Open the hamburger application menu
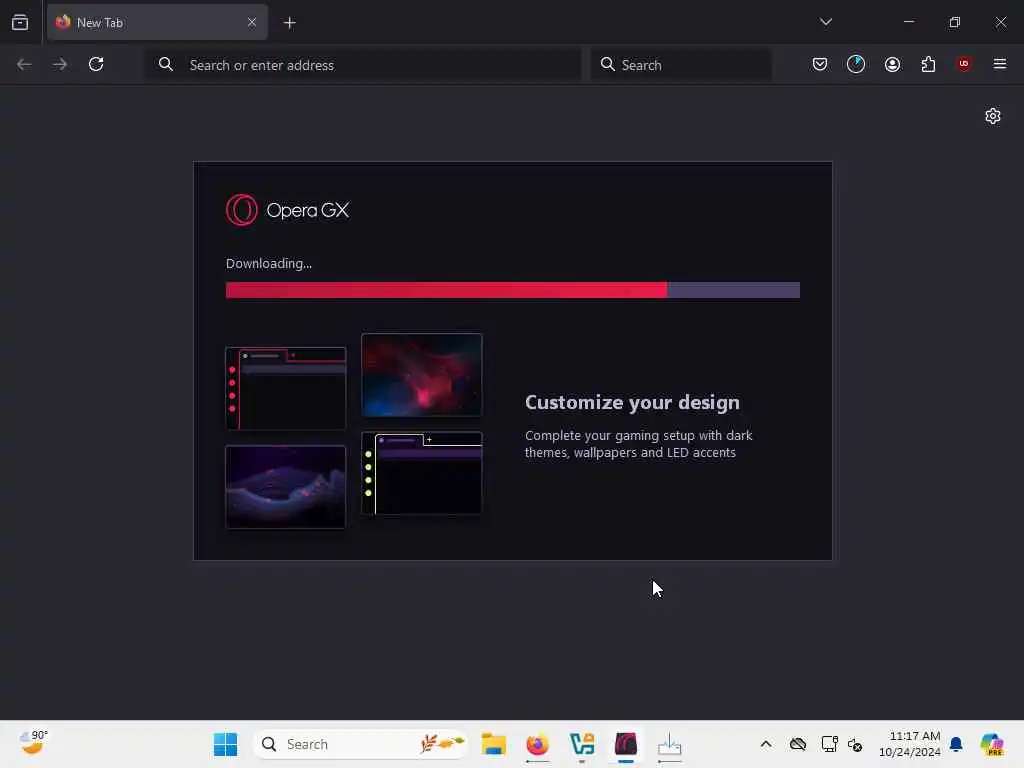The image size is (1024, 768). click(x=1000, y=64)
